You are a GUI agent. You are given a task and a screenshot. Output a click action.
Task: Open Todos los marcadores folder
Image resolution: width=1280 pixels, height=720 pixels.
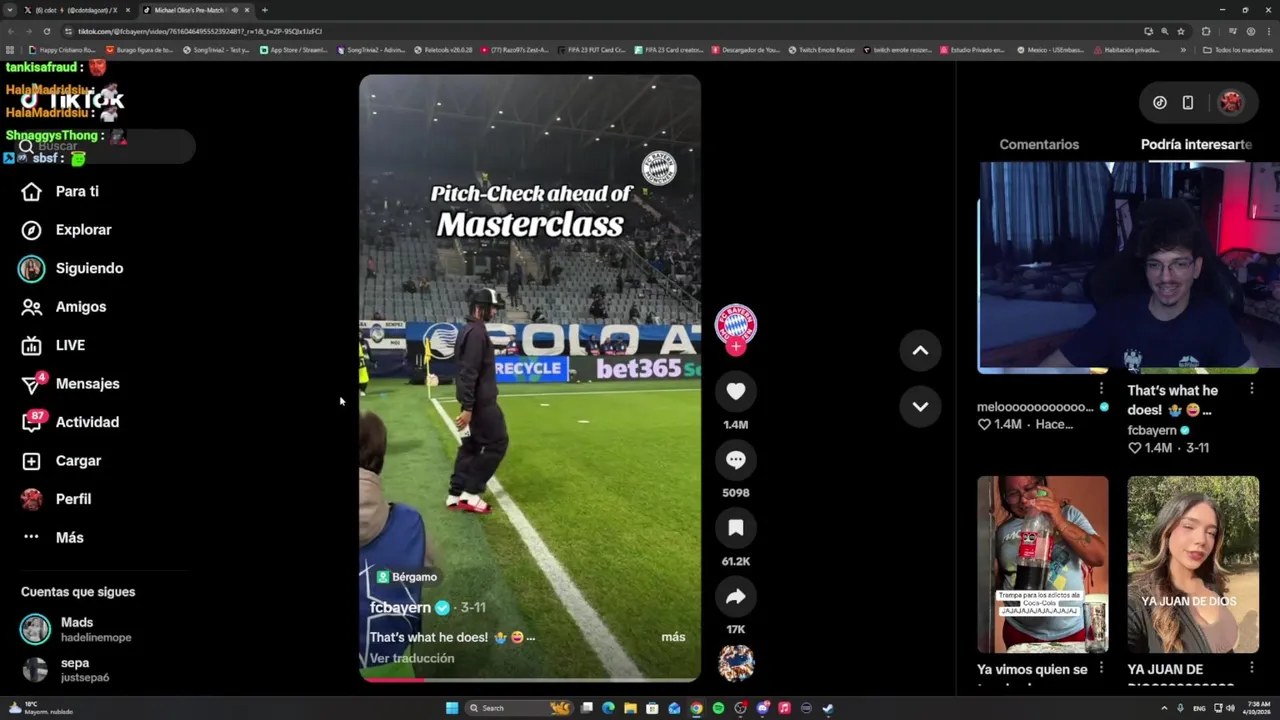1237,50
